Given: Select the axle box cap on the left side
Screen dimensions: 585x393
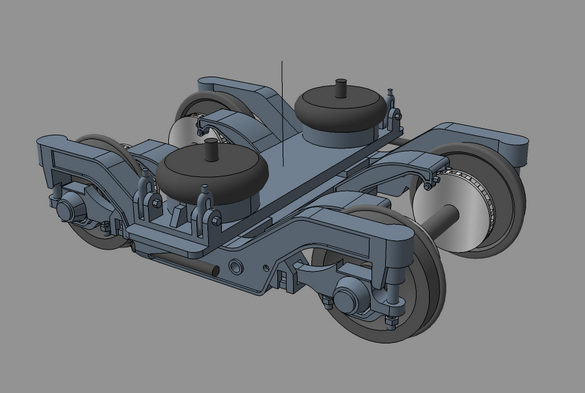Looking at the screenshot, I should (x=66, y=211).
